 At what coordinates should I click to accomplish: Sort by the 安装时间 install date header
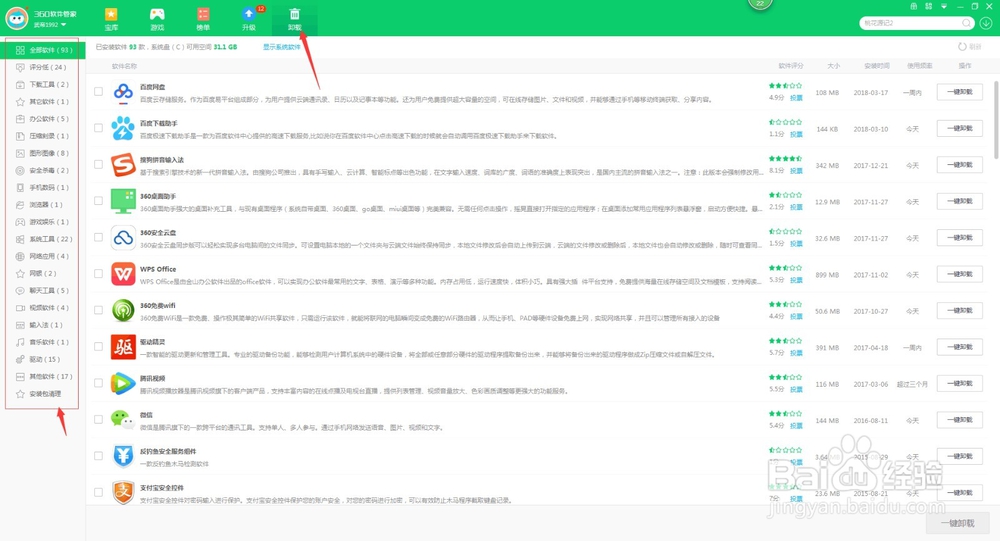point(876,66)
